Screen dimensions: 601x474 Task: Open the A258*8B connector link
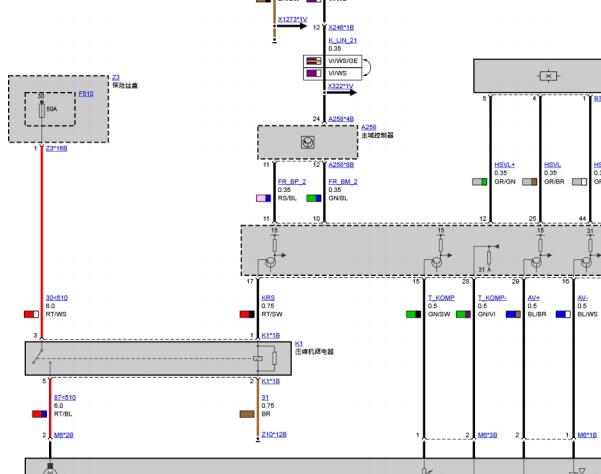tap(341, 164)
